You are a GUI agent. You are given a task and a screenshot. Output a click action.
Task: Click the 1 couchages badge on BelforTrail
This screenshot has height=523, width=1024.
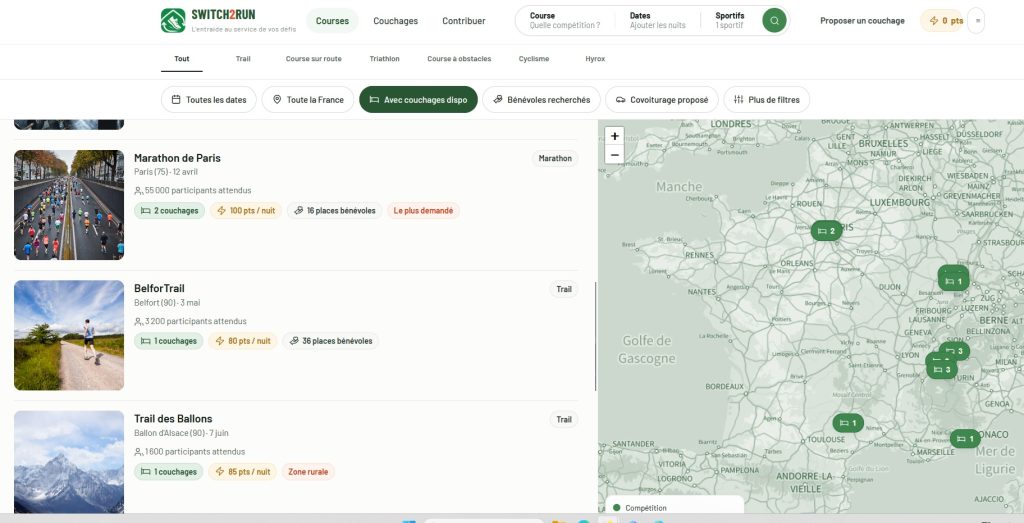168,341
